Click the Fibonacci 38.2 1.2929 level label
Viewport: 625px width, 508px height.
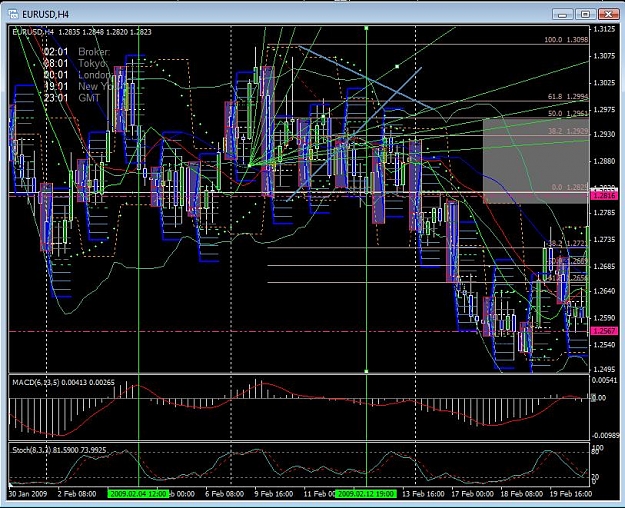(568, 131)
